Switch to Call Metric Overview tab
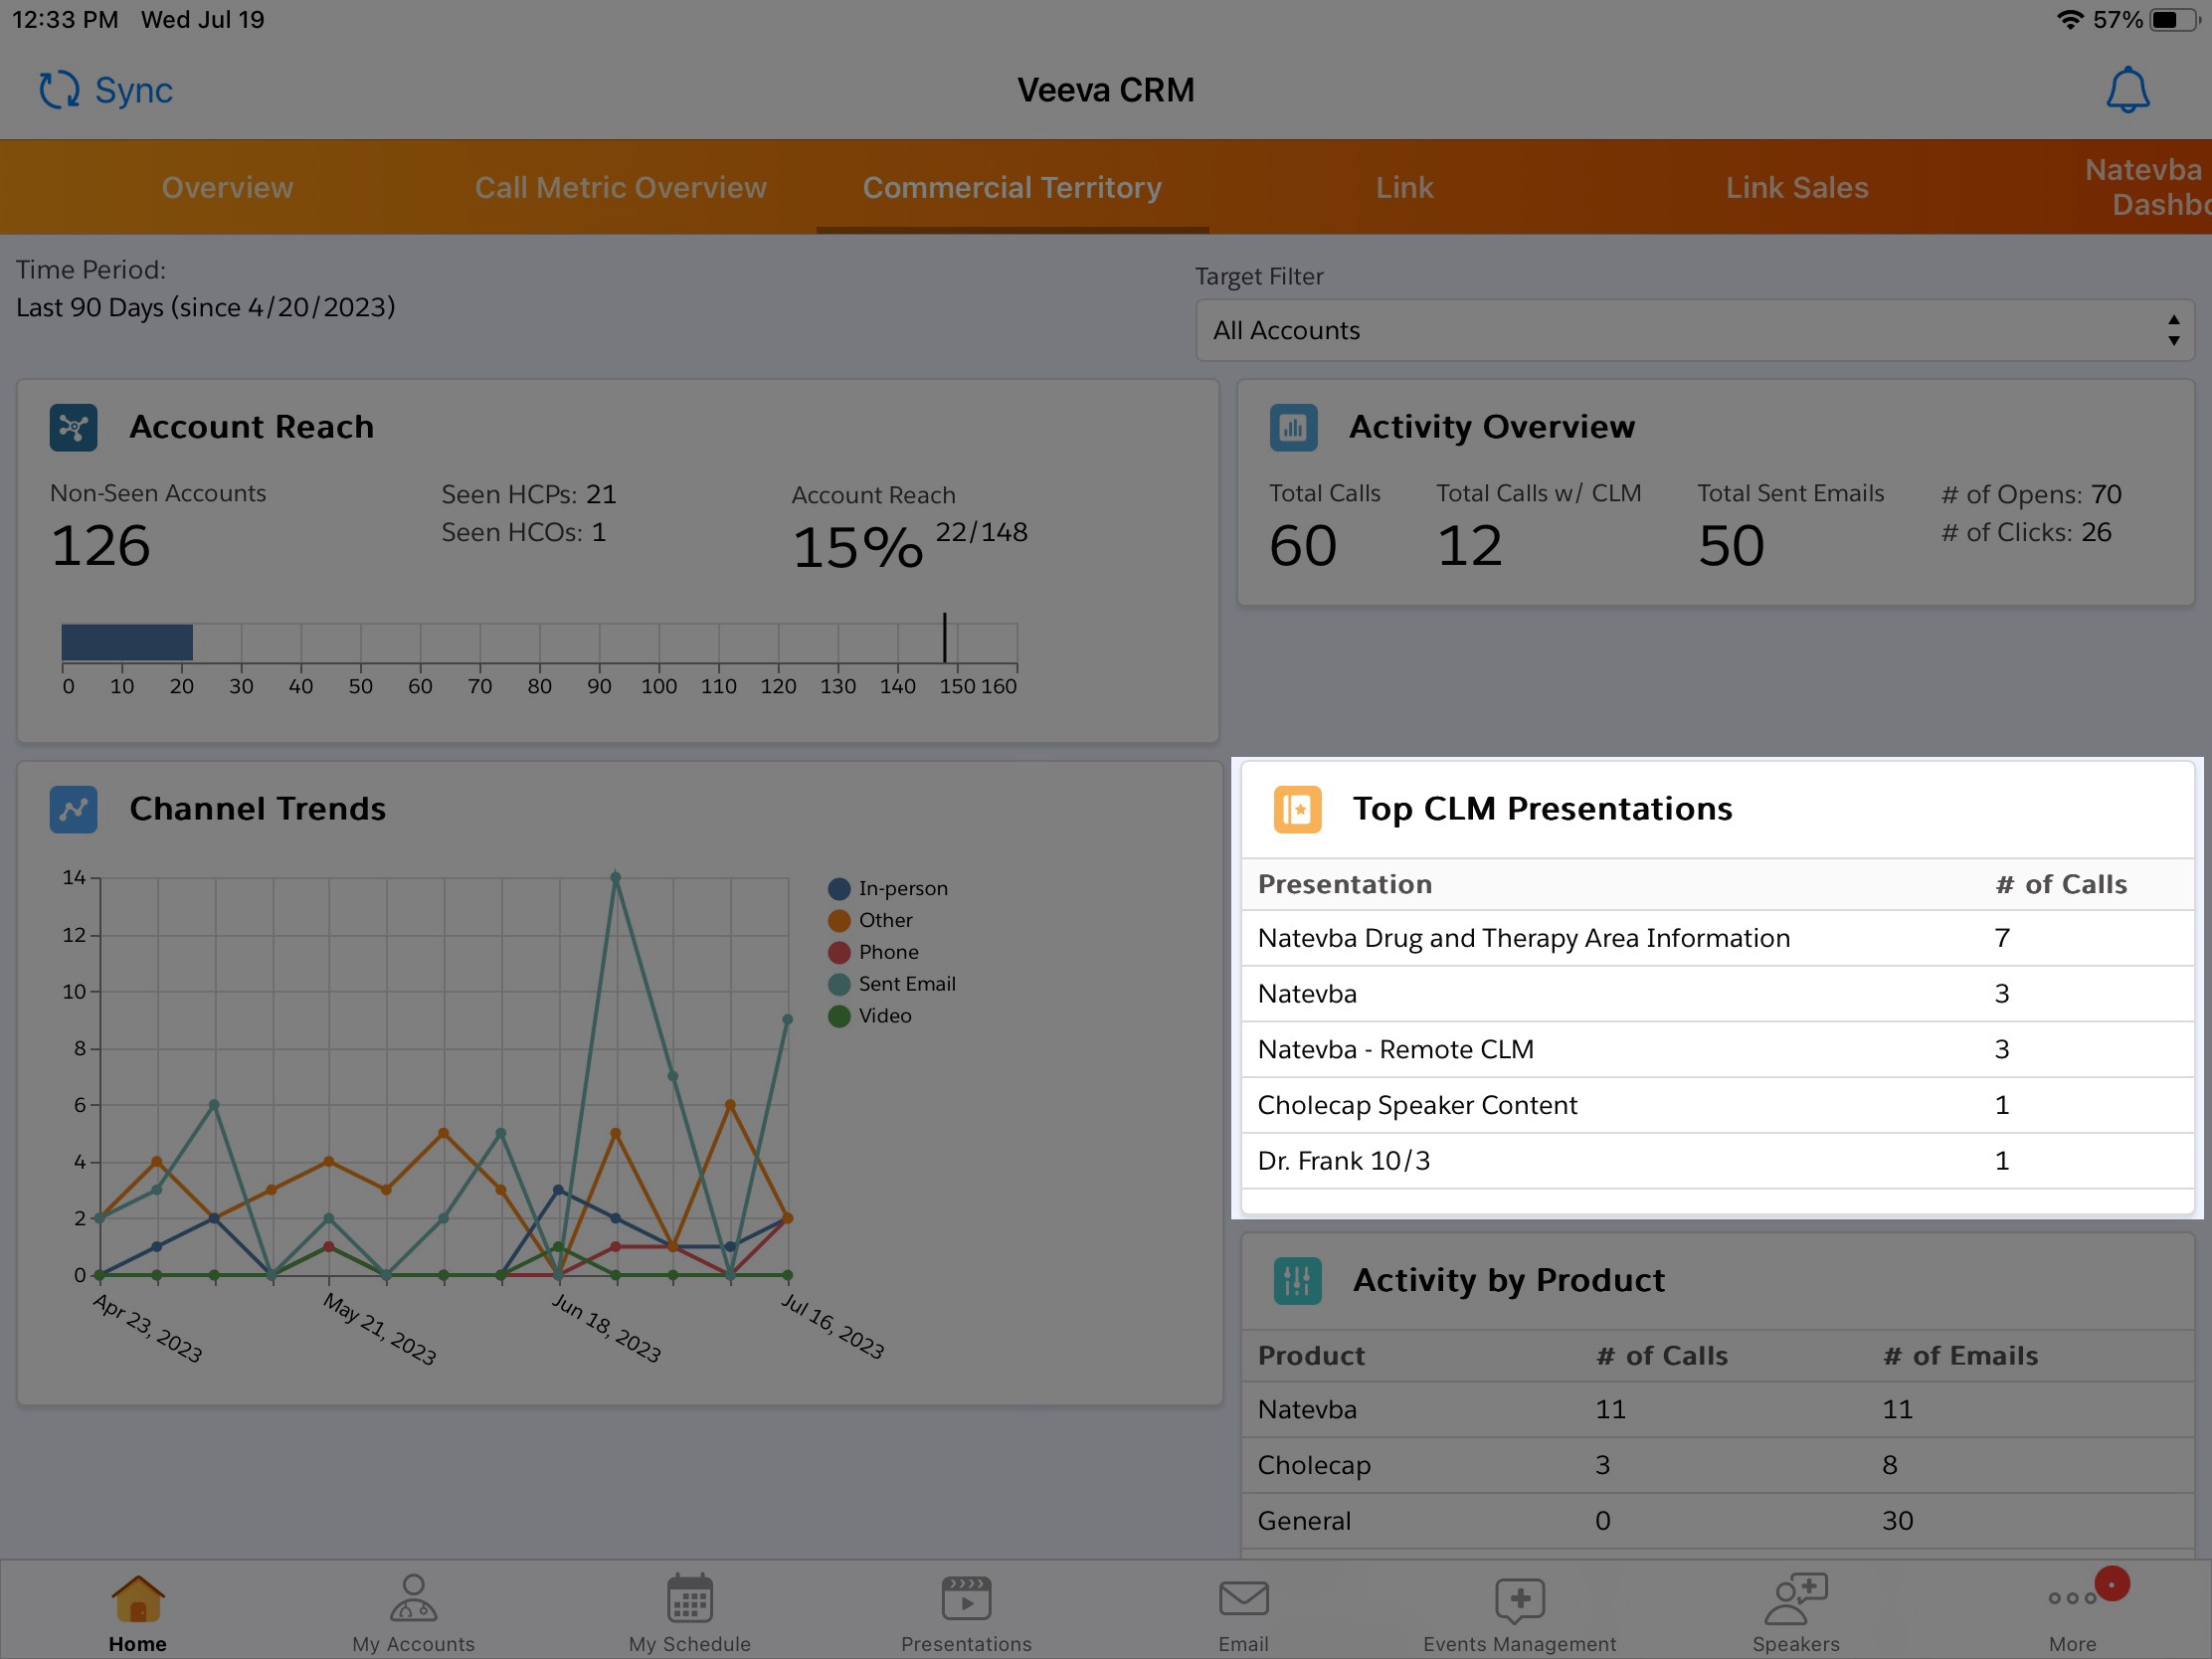 tap(620, 188)
